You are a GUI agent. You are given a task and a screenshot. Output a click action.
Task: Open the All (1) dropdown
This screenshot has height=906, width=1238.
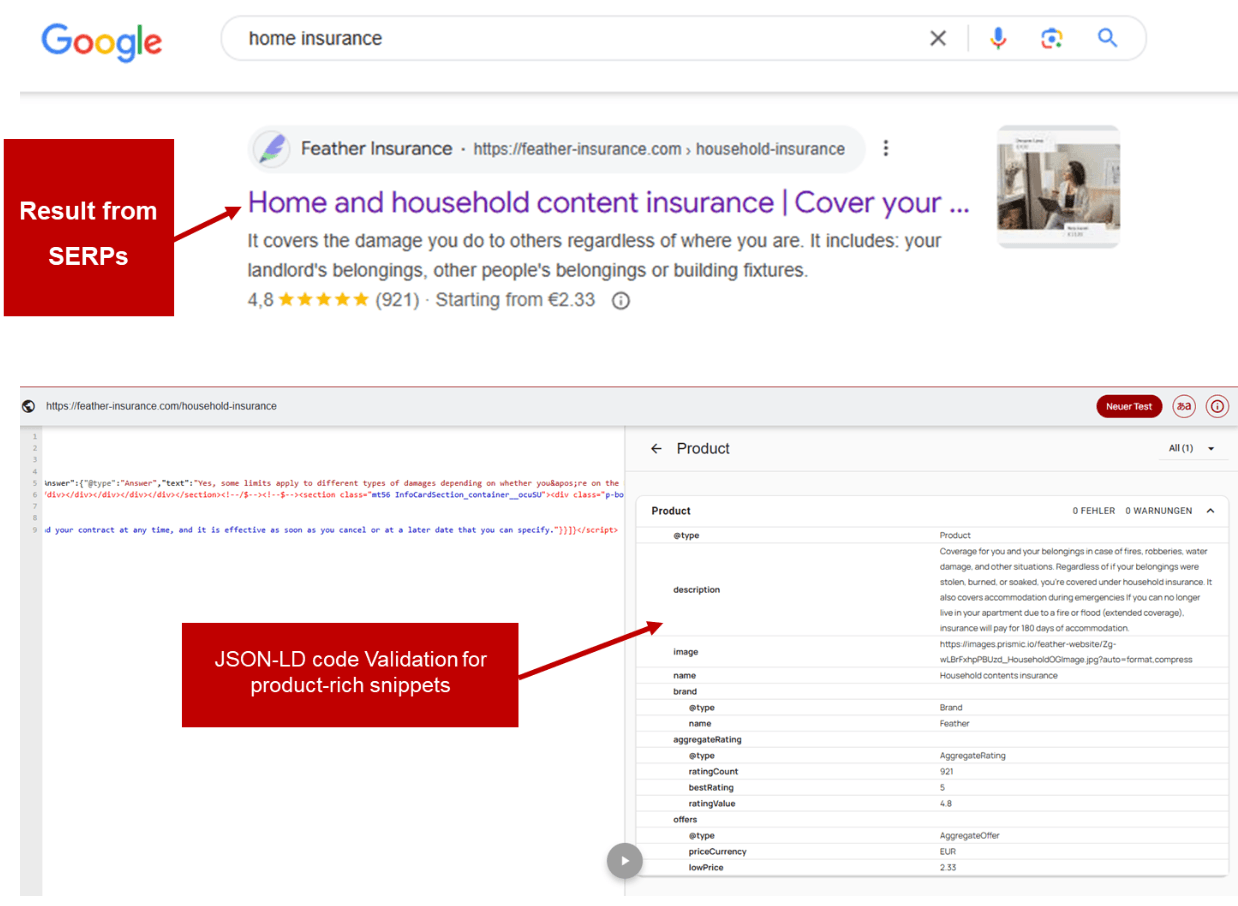(x=1191, y=449)
